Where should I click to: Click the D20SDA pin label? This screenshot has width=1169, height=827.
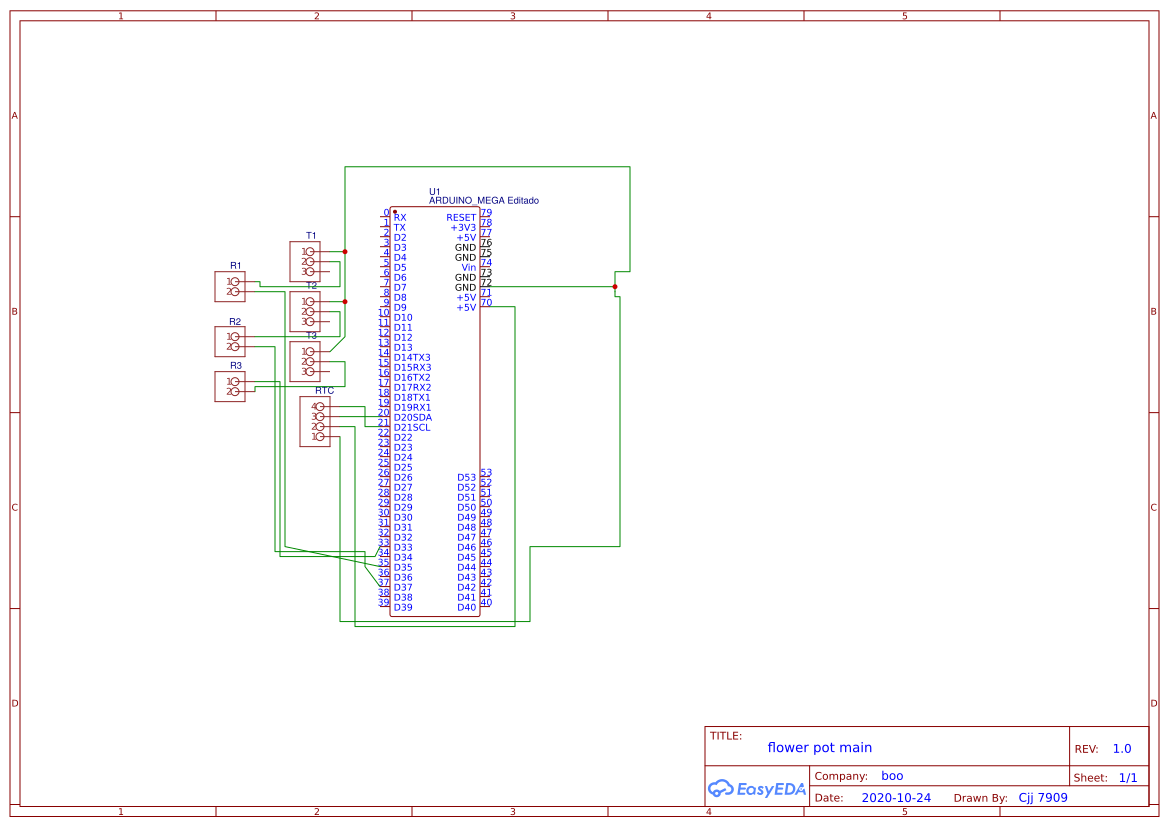[x=412, y=416]
